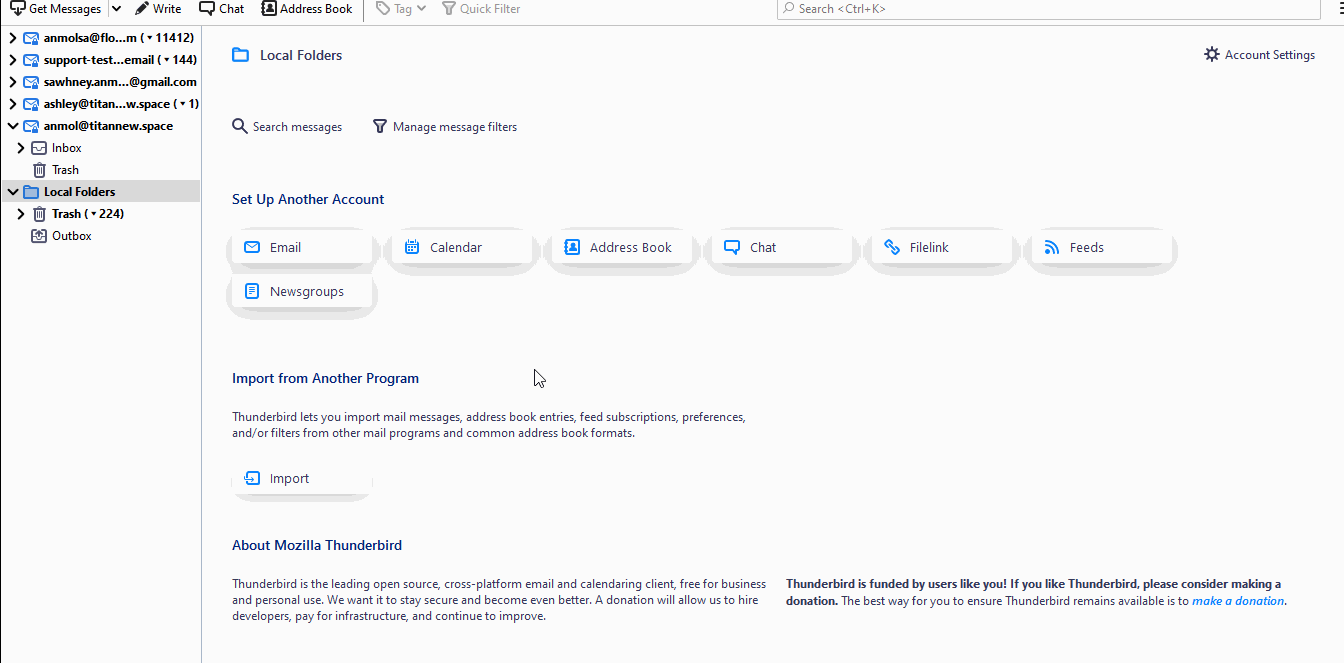Open the Get Messages dropdown arrow

pyautogui.click(x=116, y=9)
